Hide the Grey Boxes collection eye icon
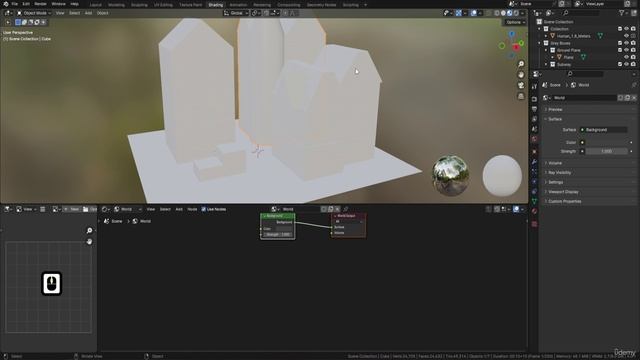 pyautogui.click(x=627, y=43)
